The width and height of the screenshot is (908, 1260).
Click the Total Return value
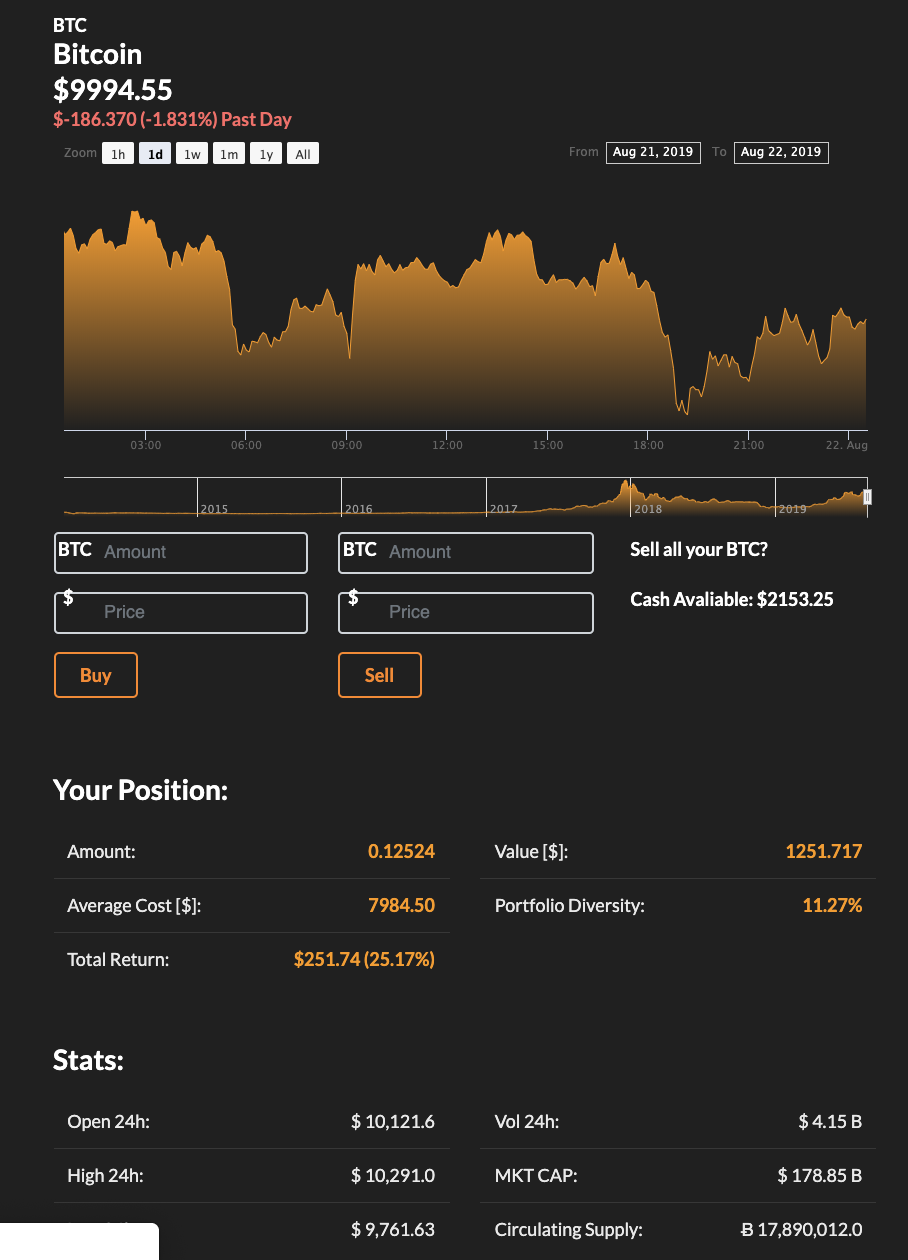coord(364,958)
